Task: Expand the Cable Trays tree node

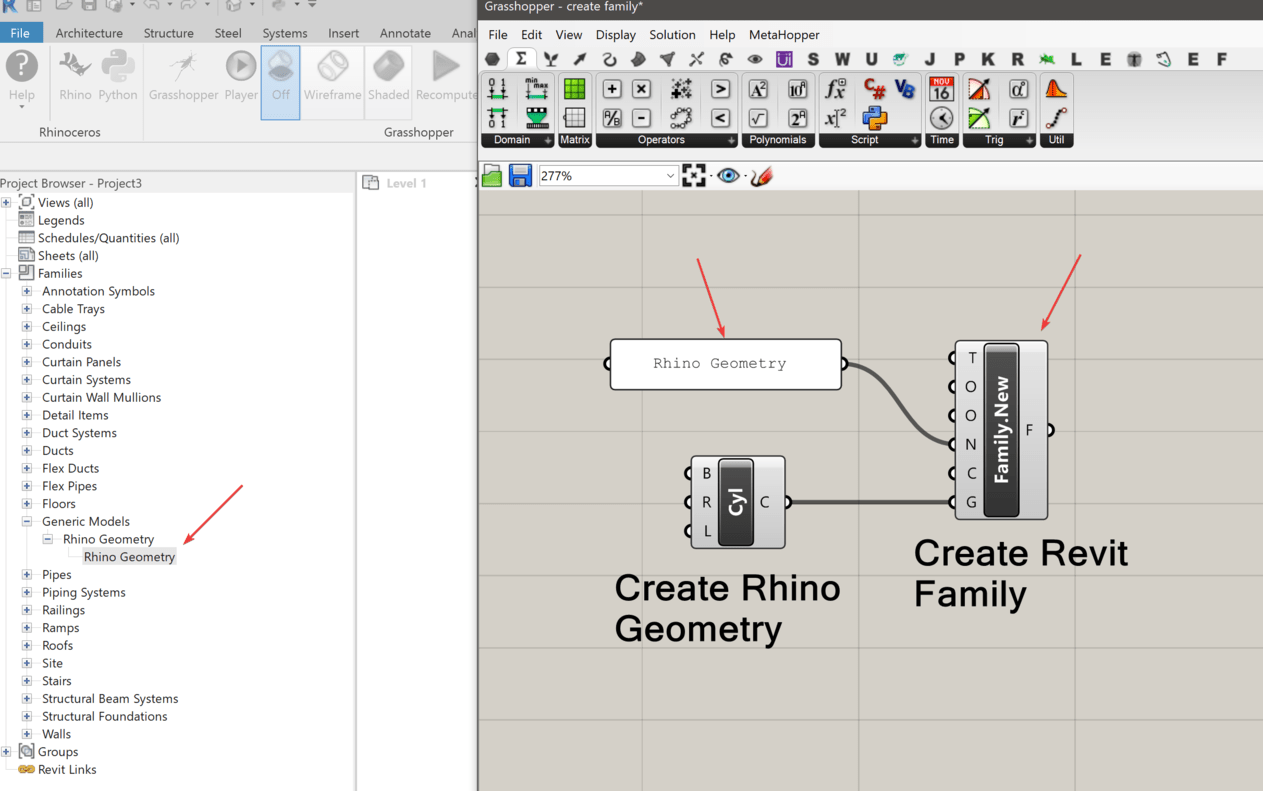Action: [27, 309]
